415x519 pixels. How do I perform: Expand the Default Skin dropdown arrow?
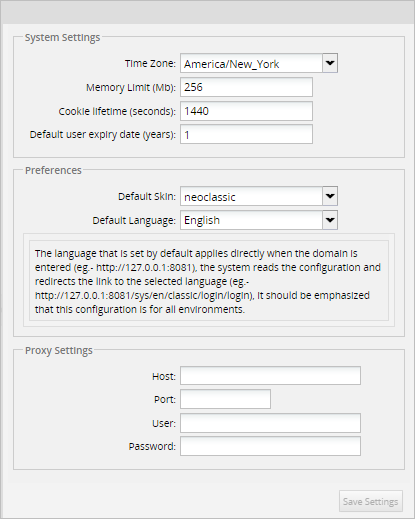(x=330, y=196)
